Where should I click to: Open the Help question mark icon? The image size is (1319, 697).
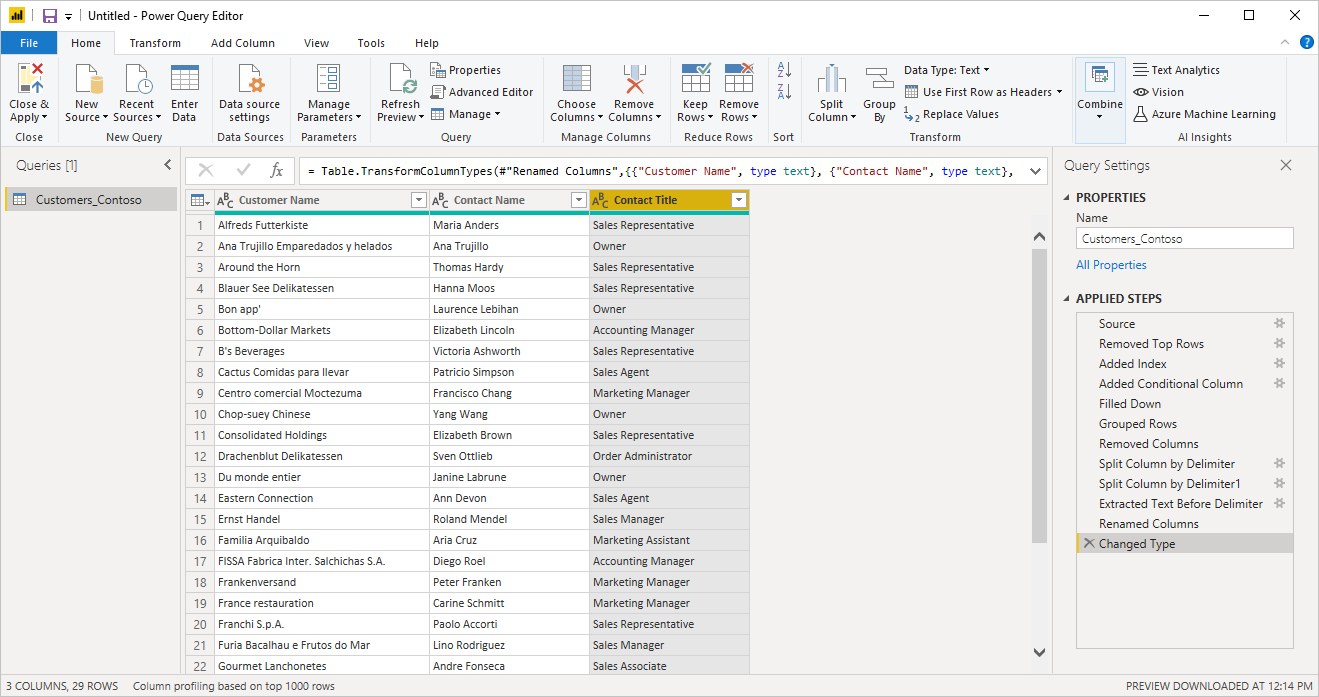1306,43
